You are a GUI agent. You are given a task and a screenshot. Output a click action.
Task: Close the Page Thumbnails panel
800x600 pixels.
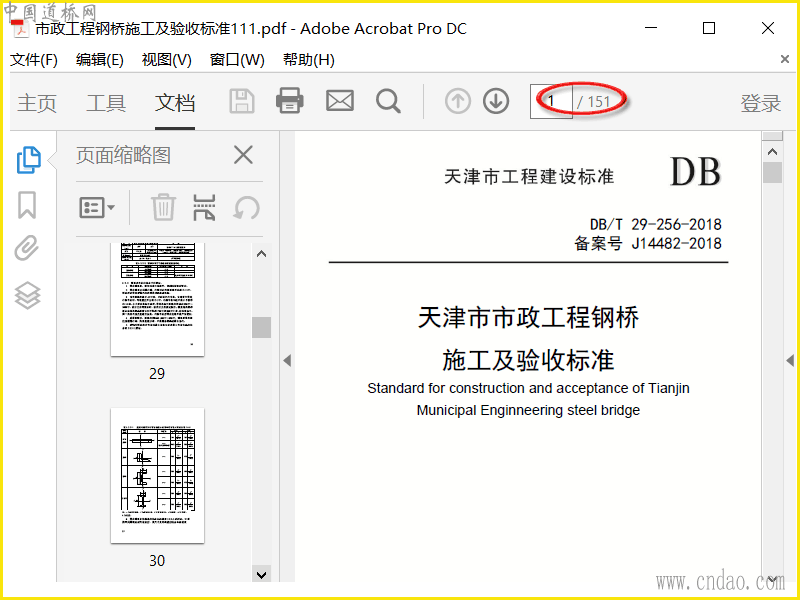(243, 155)
